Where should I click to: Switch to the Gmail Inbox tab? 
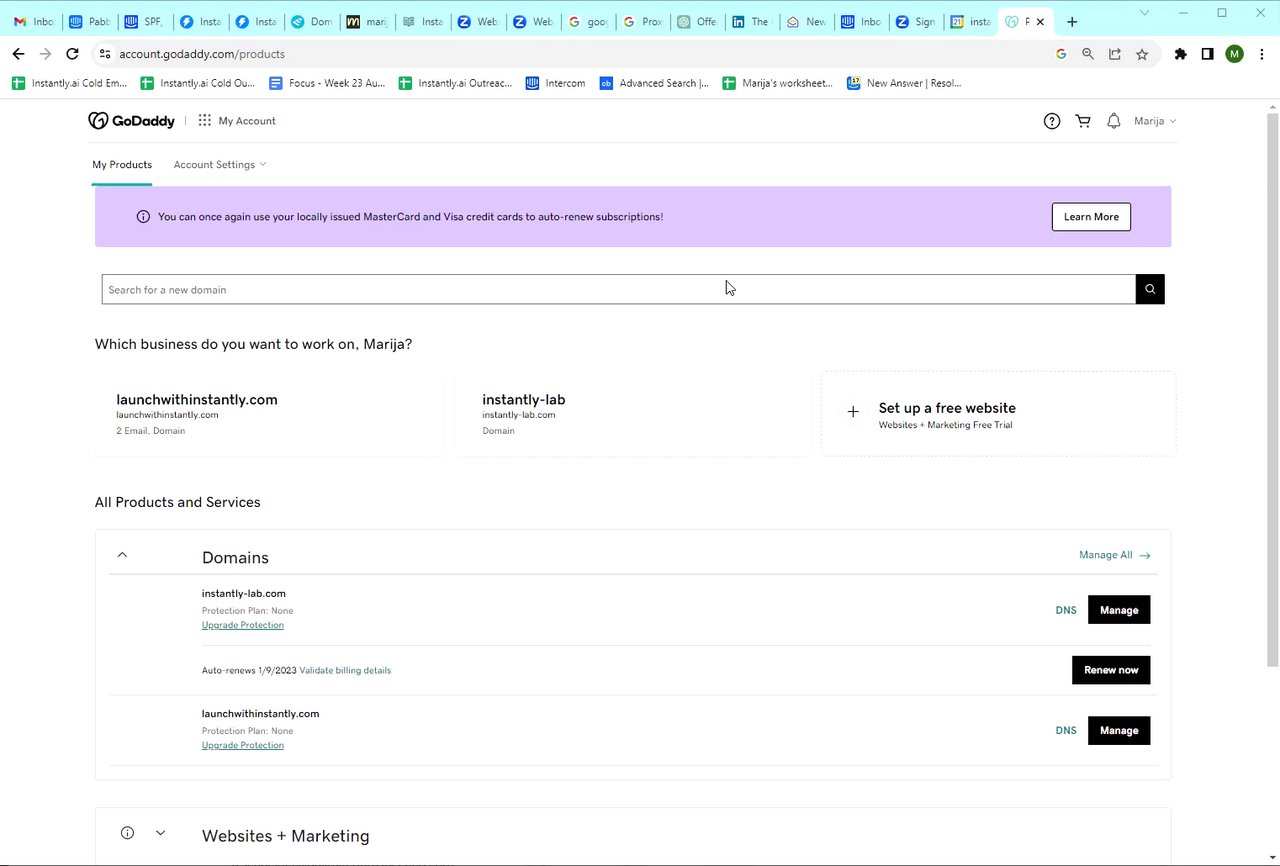tap(33, 21)
